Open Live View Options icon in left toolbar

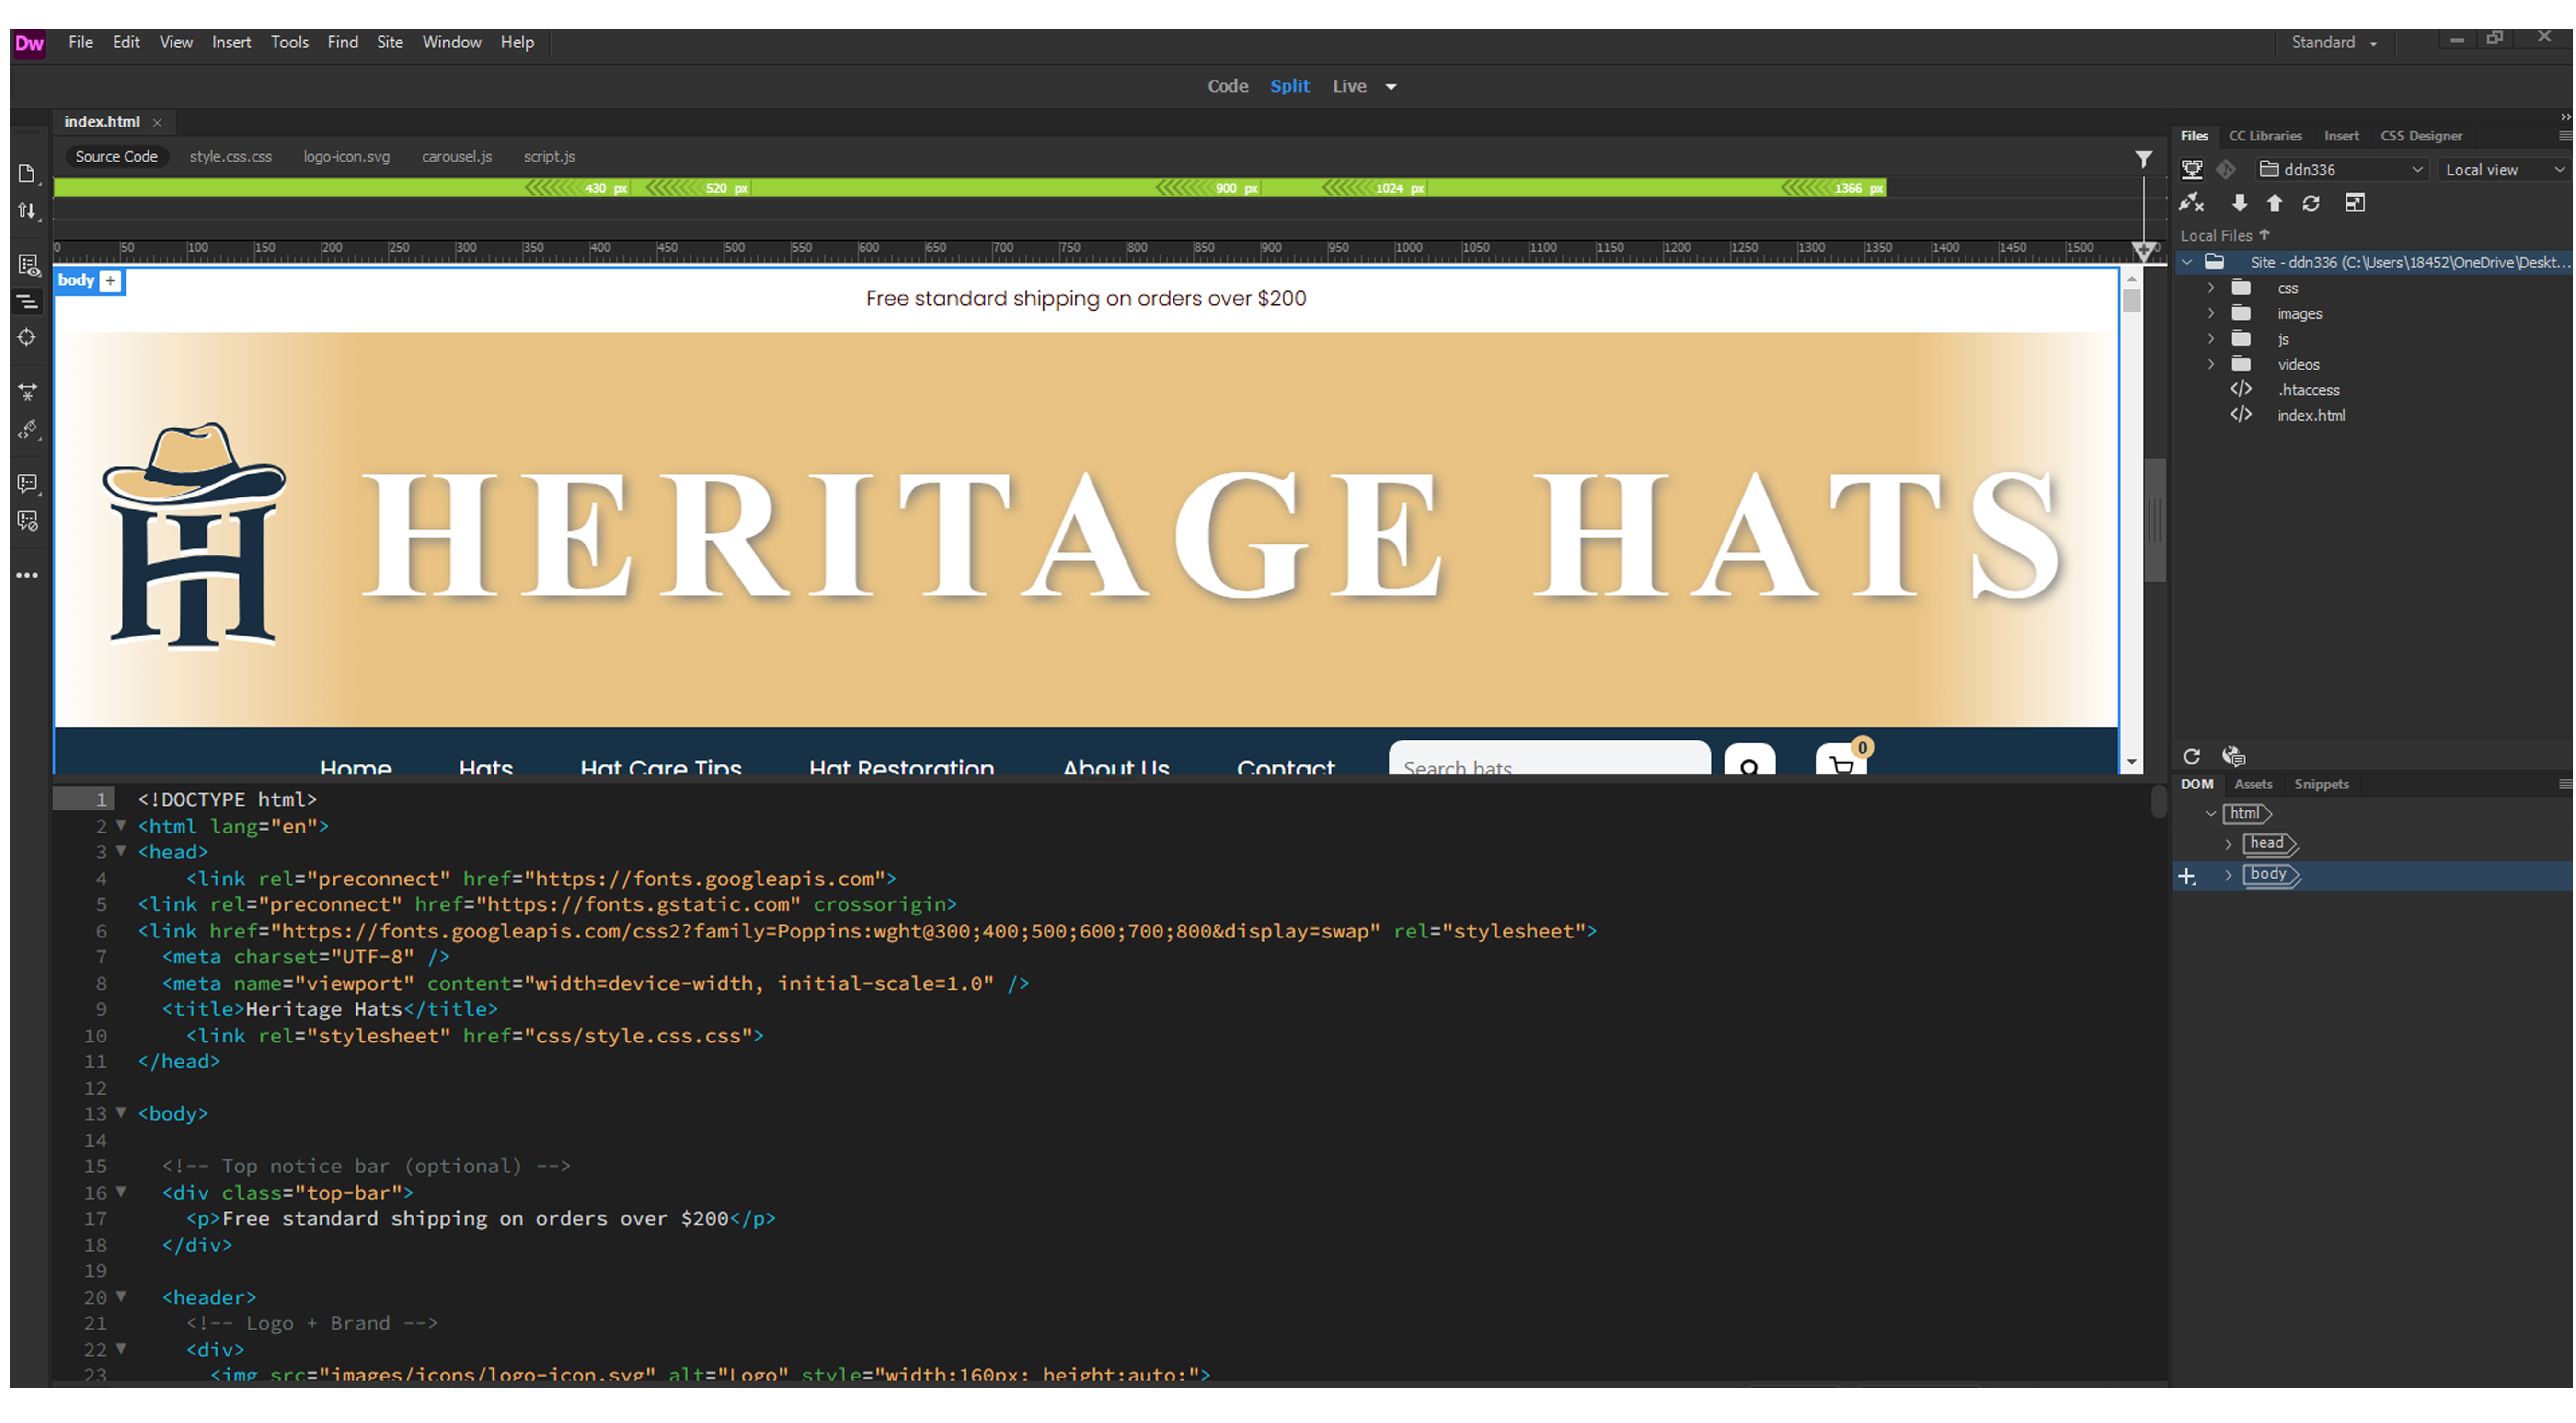pos(28,265)
